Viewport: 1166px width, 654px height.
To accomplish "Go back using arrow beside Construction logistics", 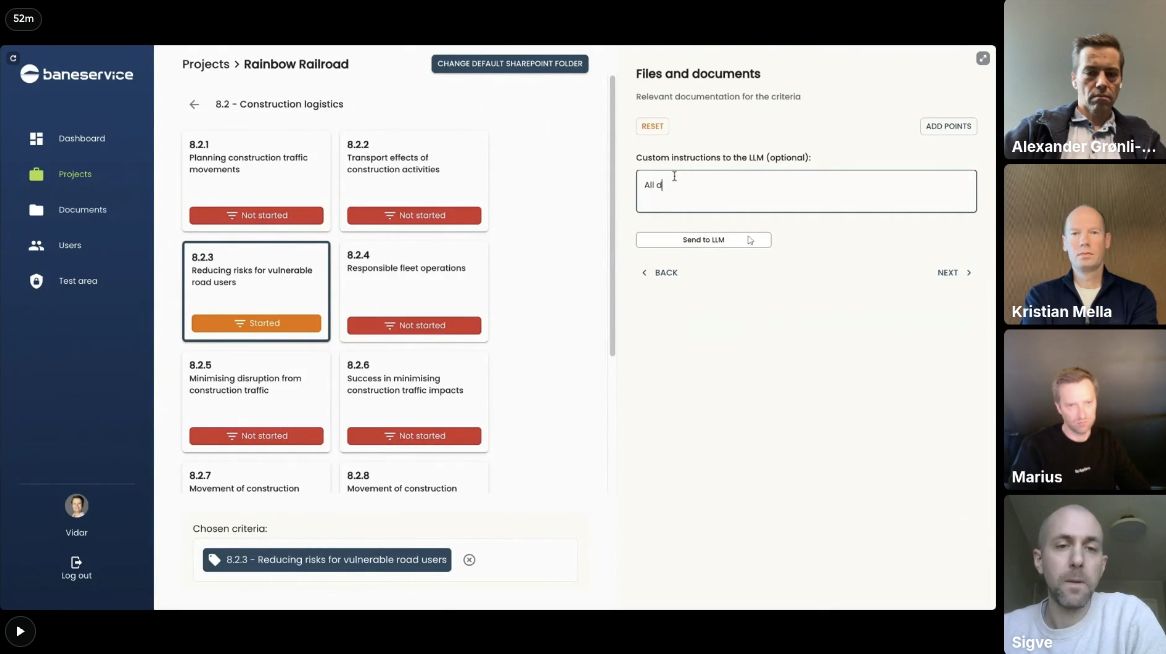I will pos(194,105).
